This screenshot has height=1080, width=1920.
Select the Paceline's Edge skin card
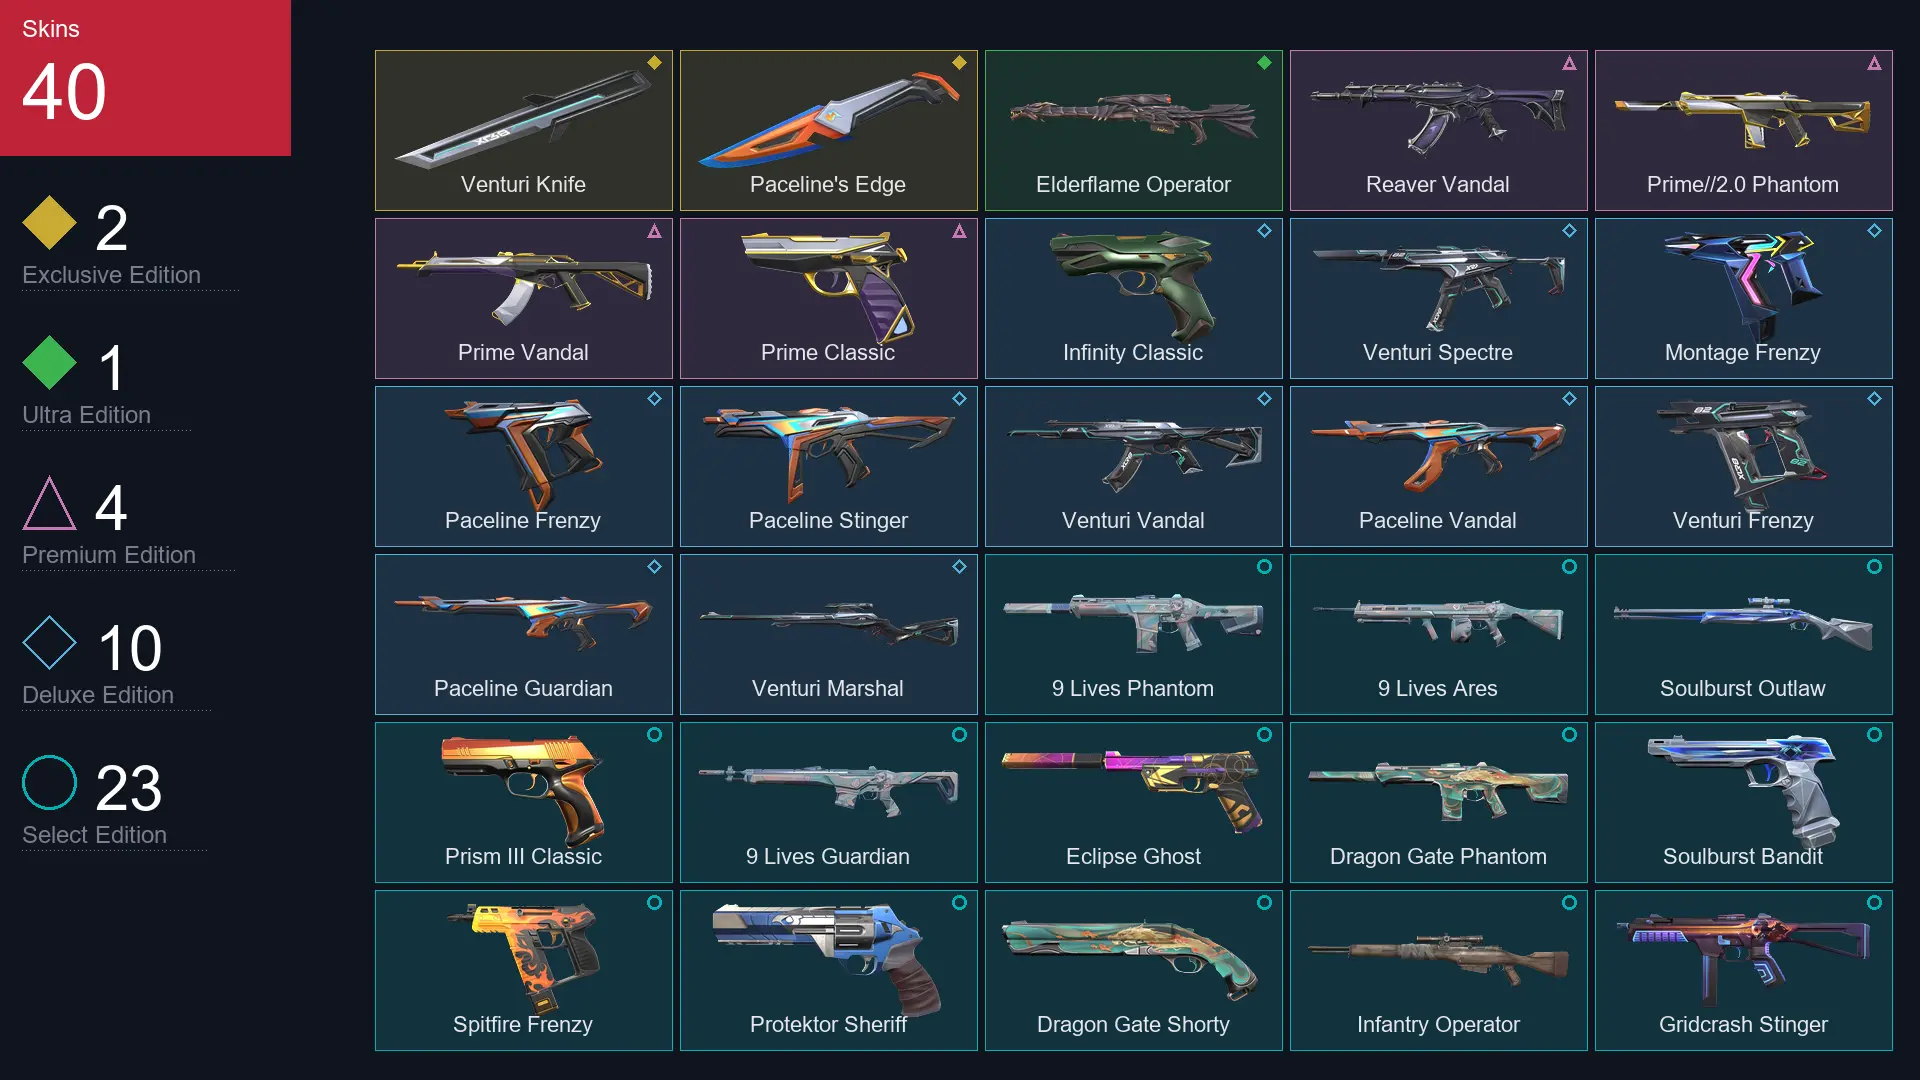point(828,130)
